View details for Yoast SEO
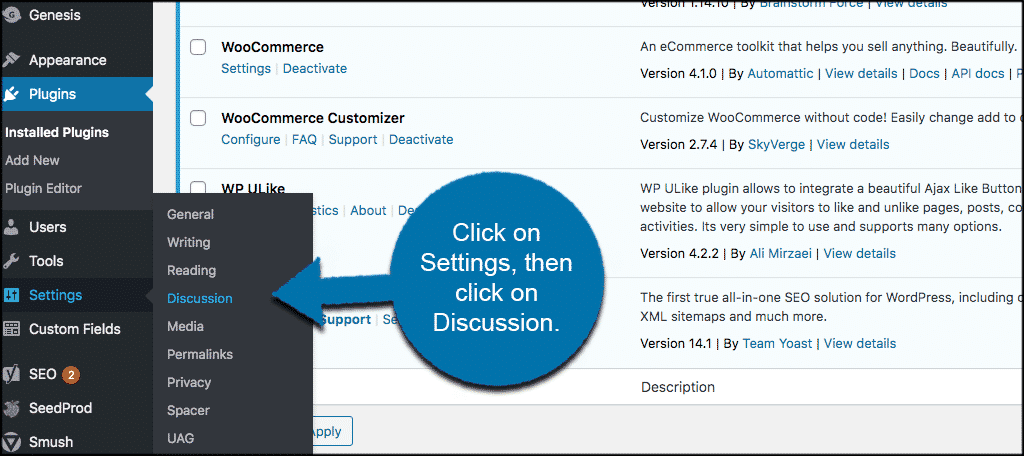 pyautogui.click(x=860, y=344)
